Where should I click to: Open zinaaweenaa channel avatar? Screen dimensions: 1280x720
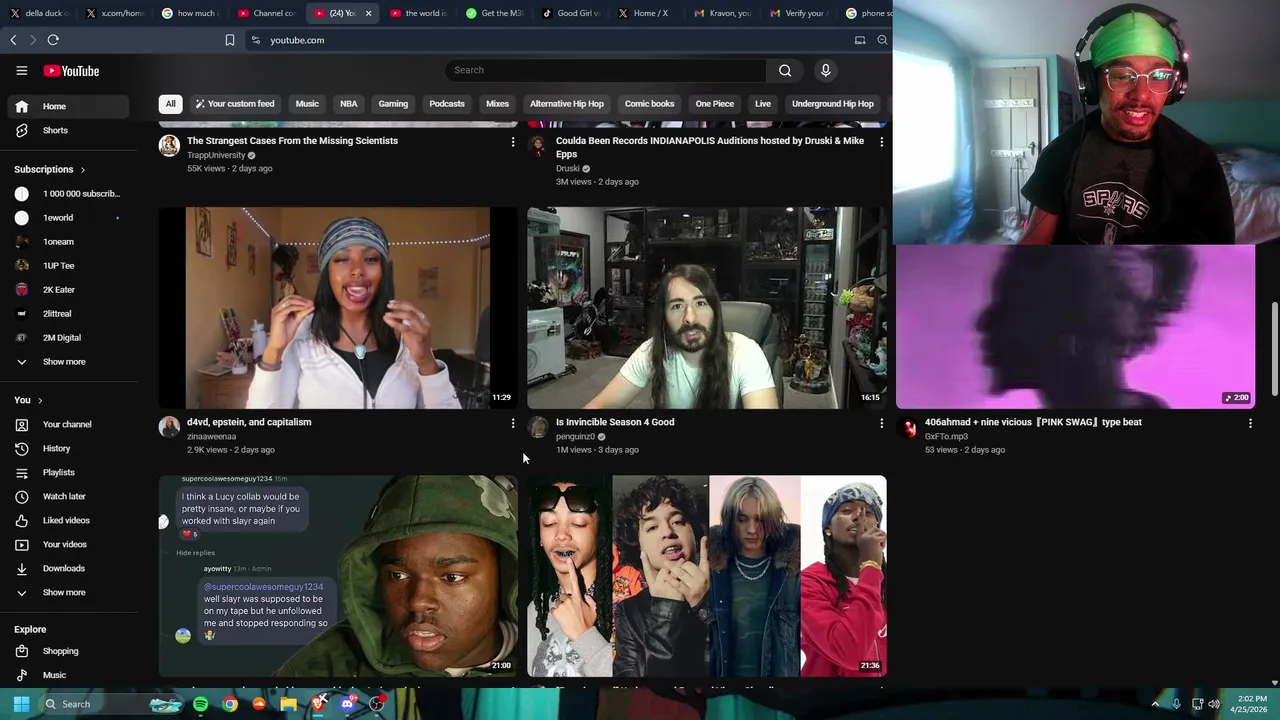[x=169, y=428]
